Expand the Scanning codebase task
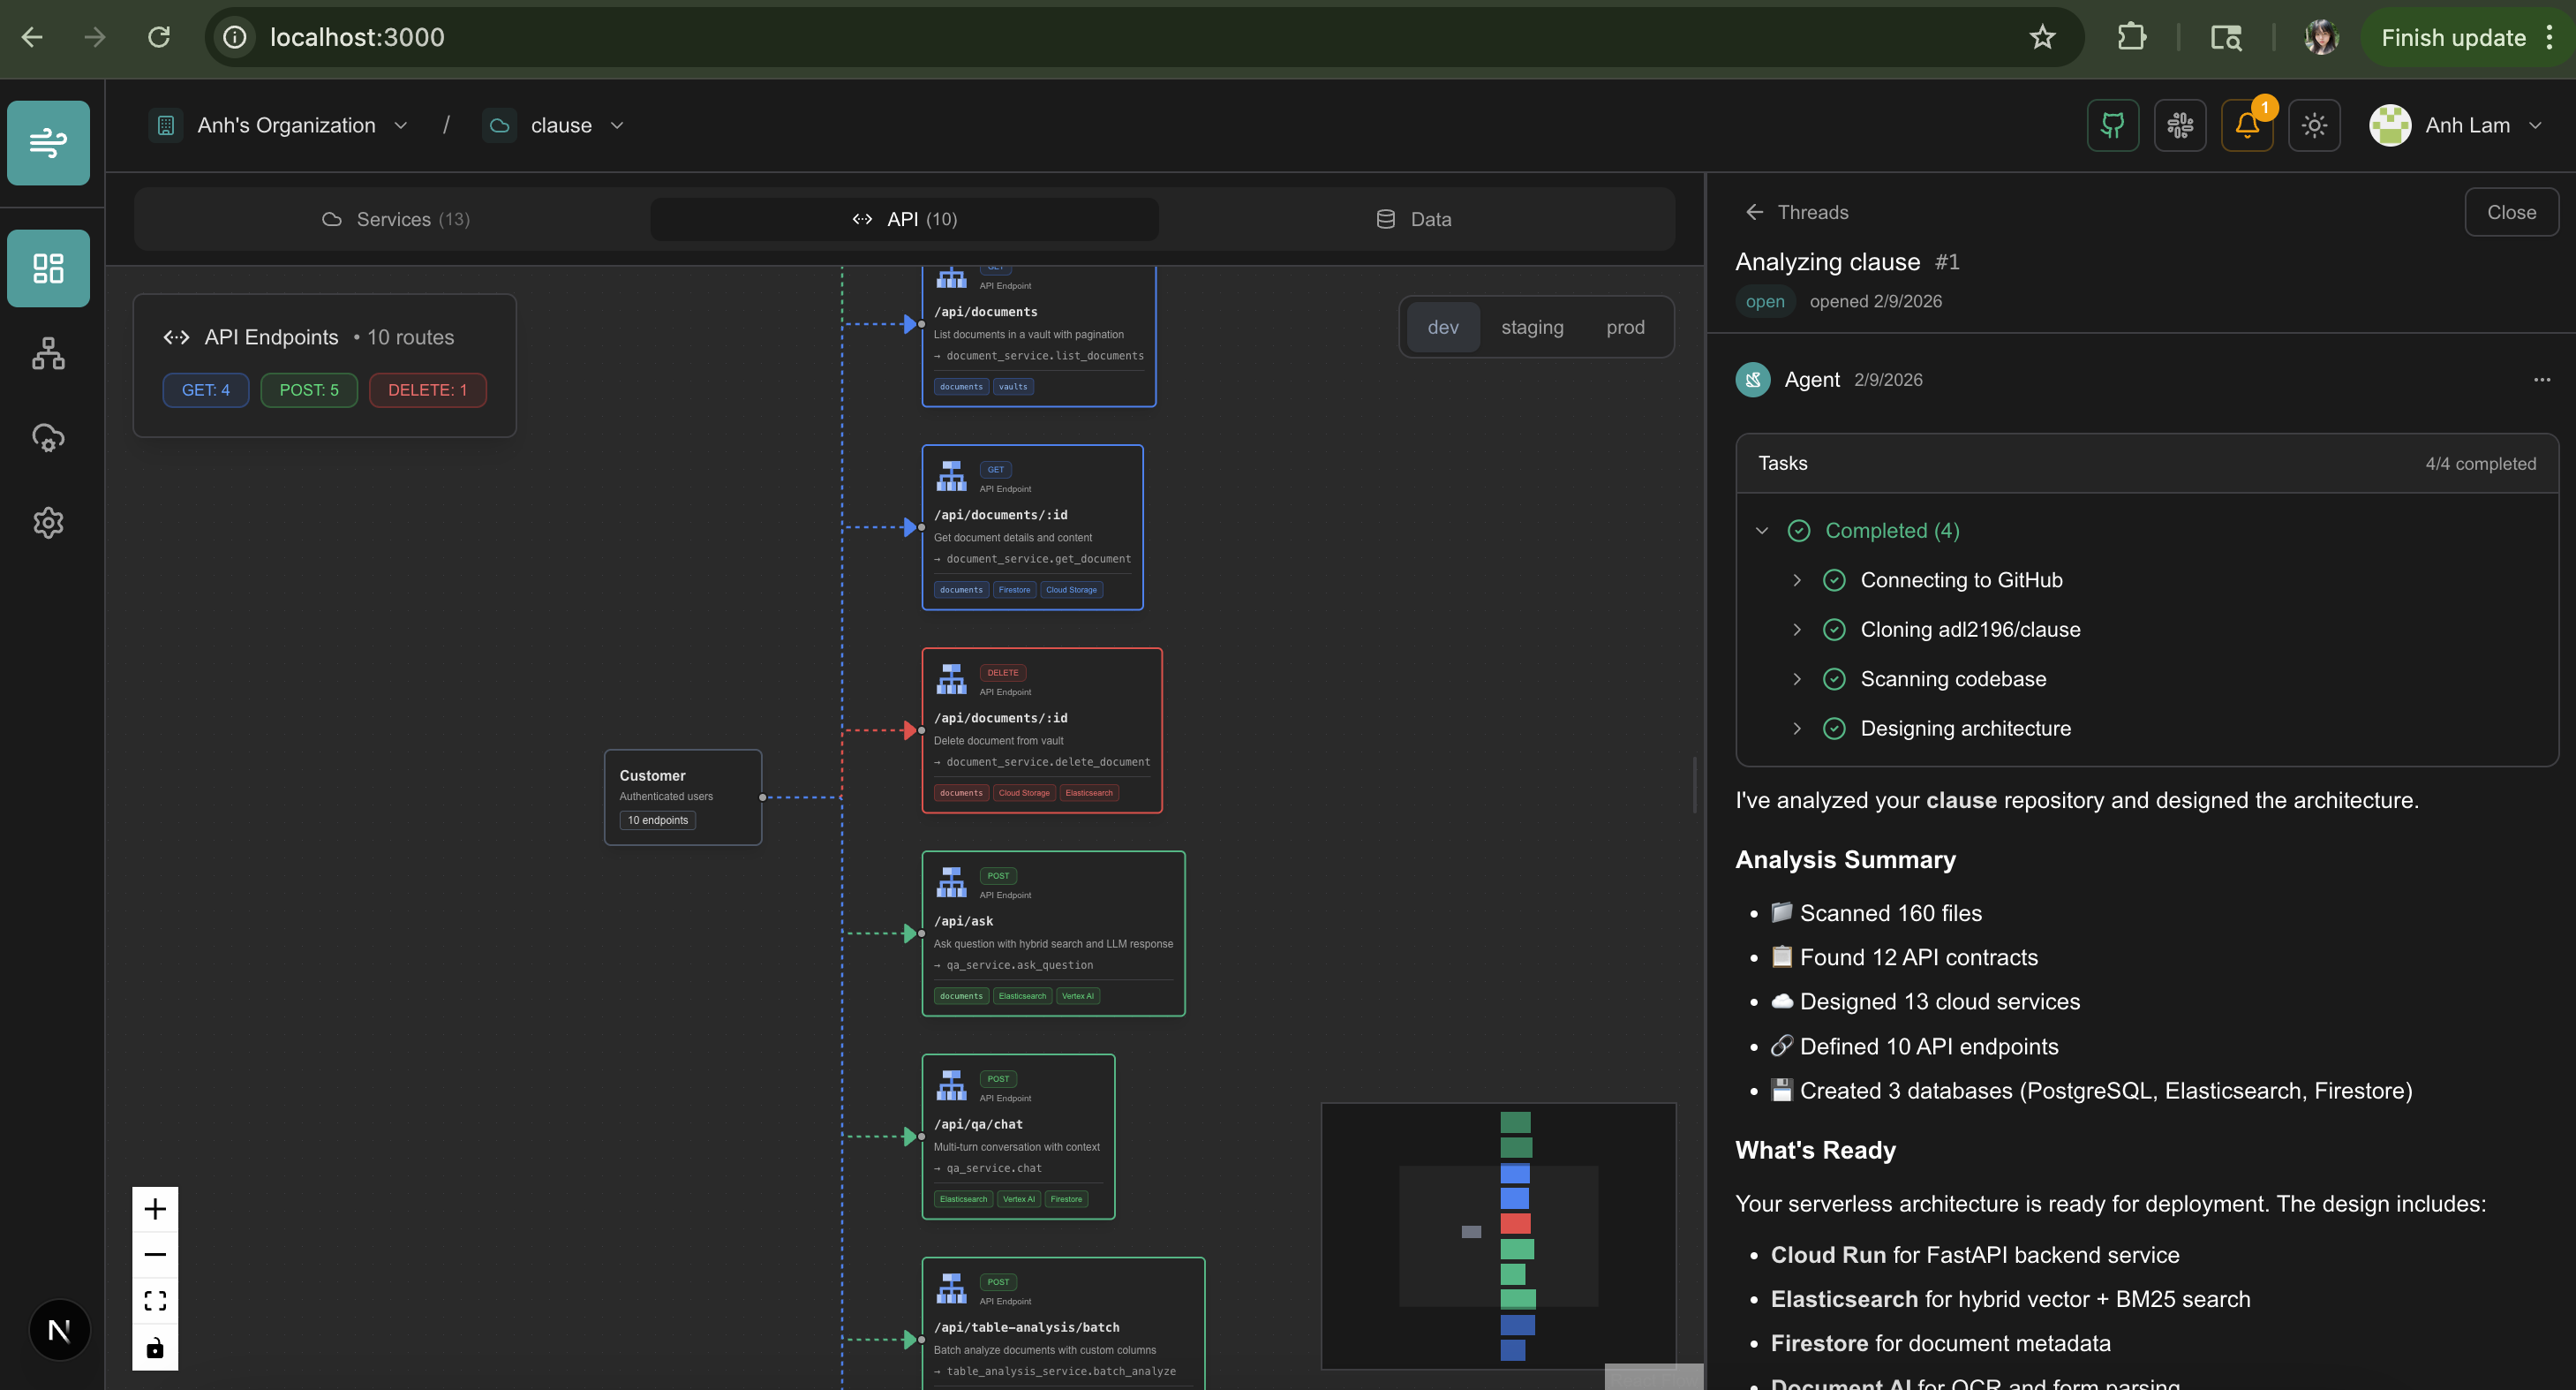The height and width of the screenshot is (1390, 2576). (x=1796, y=679)
